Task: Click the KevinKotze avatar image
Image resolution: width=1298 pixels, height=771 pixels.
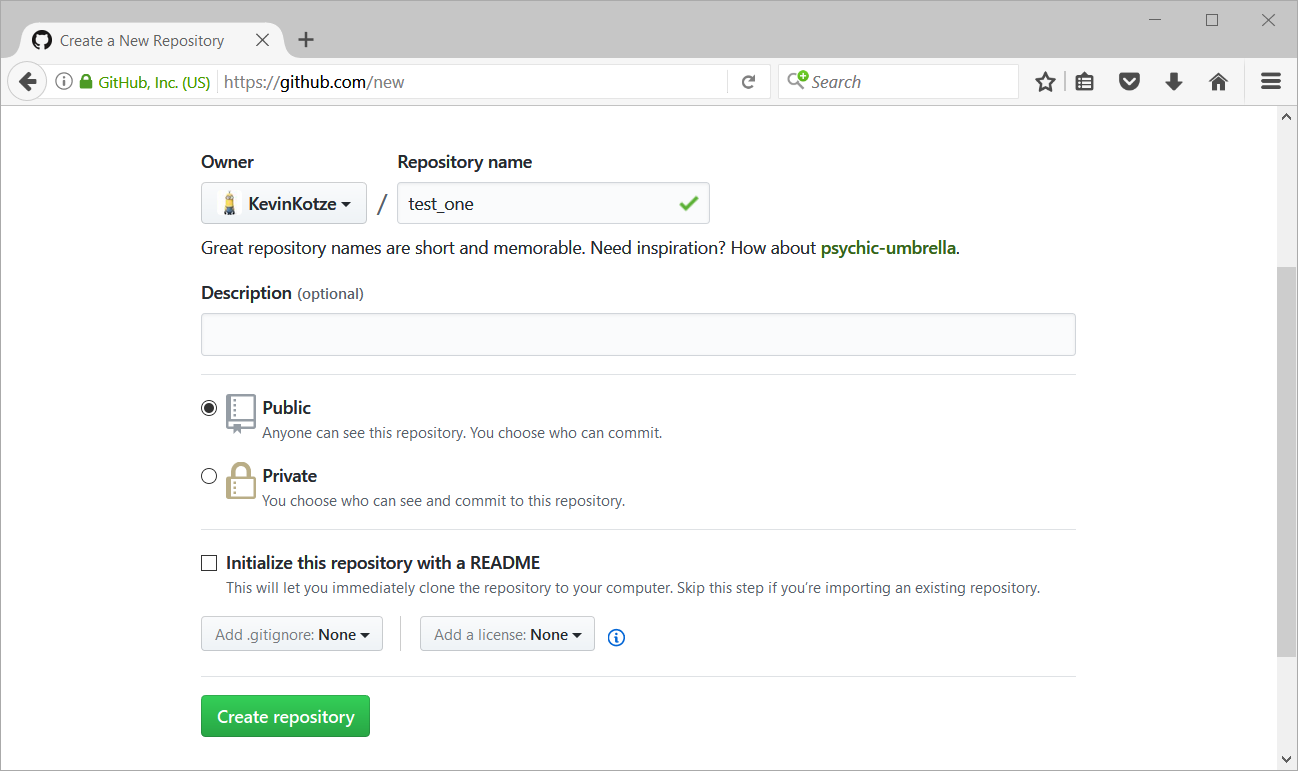Action: (x=229, y=203)
